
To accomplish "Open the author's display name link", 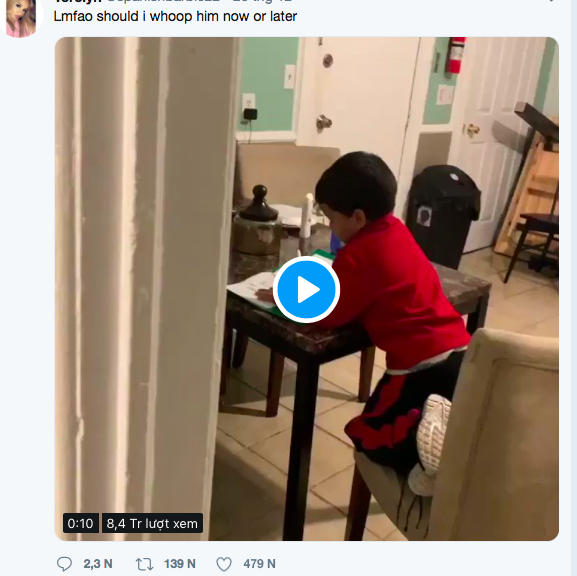I will pos(77,1).
